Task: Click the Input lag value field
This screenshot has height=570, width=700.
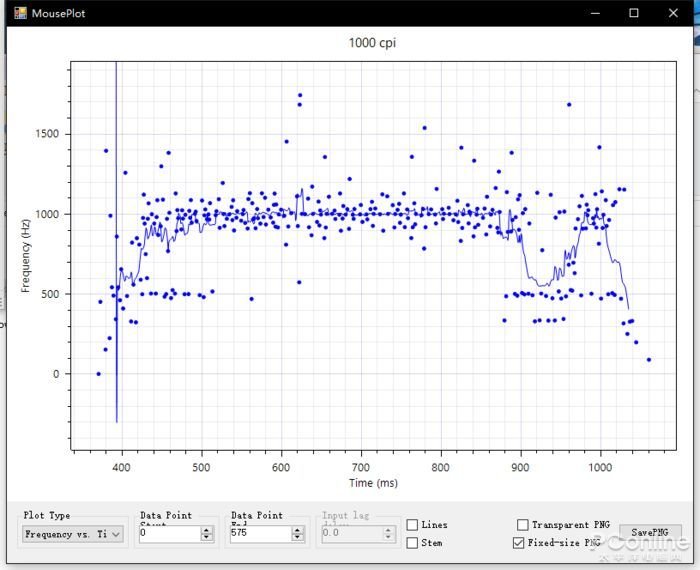Action: (x=352, y=533)
